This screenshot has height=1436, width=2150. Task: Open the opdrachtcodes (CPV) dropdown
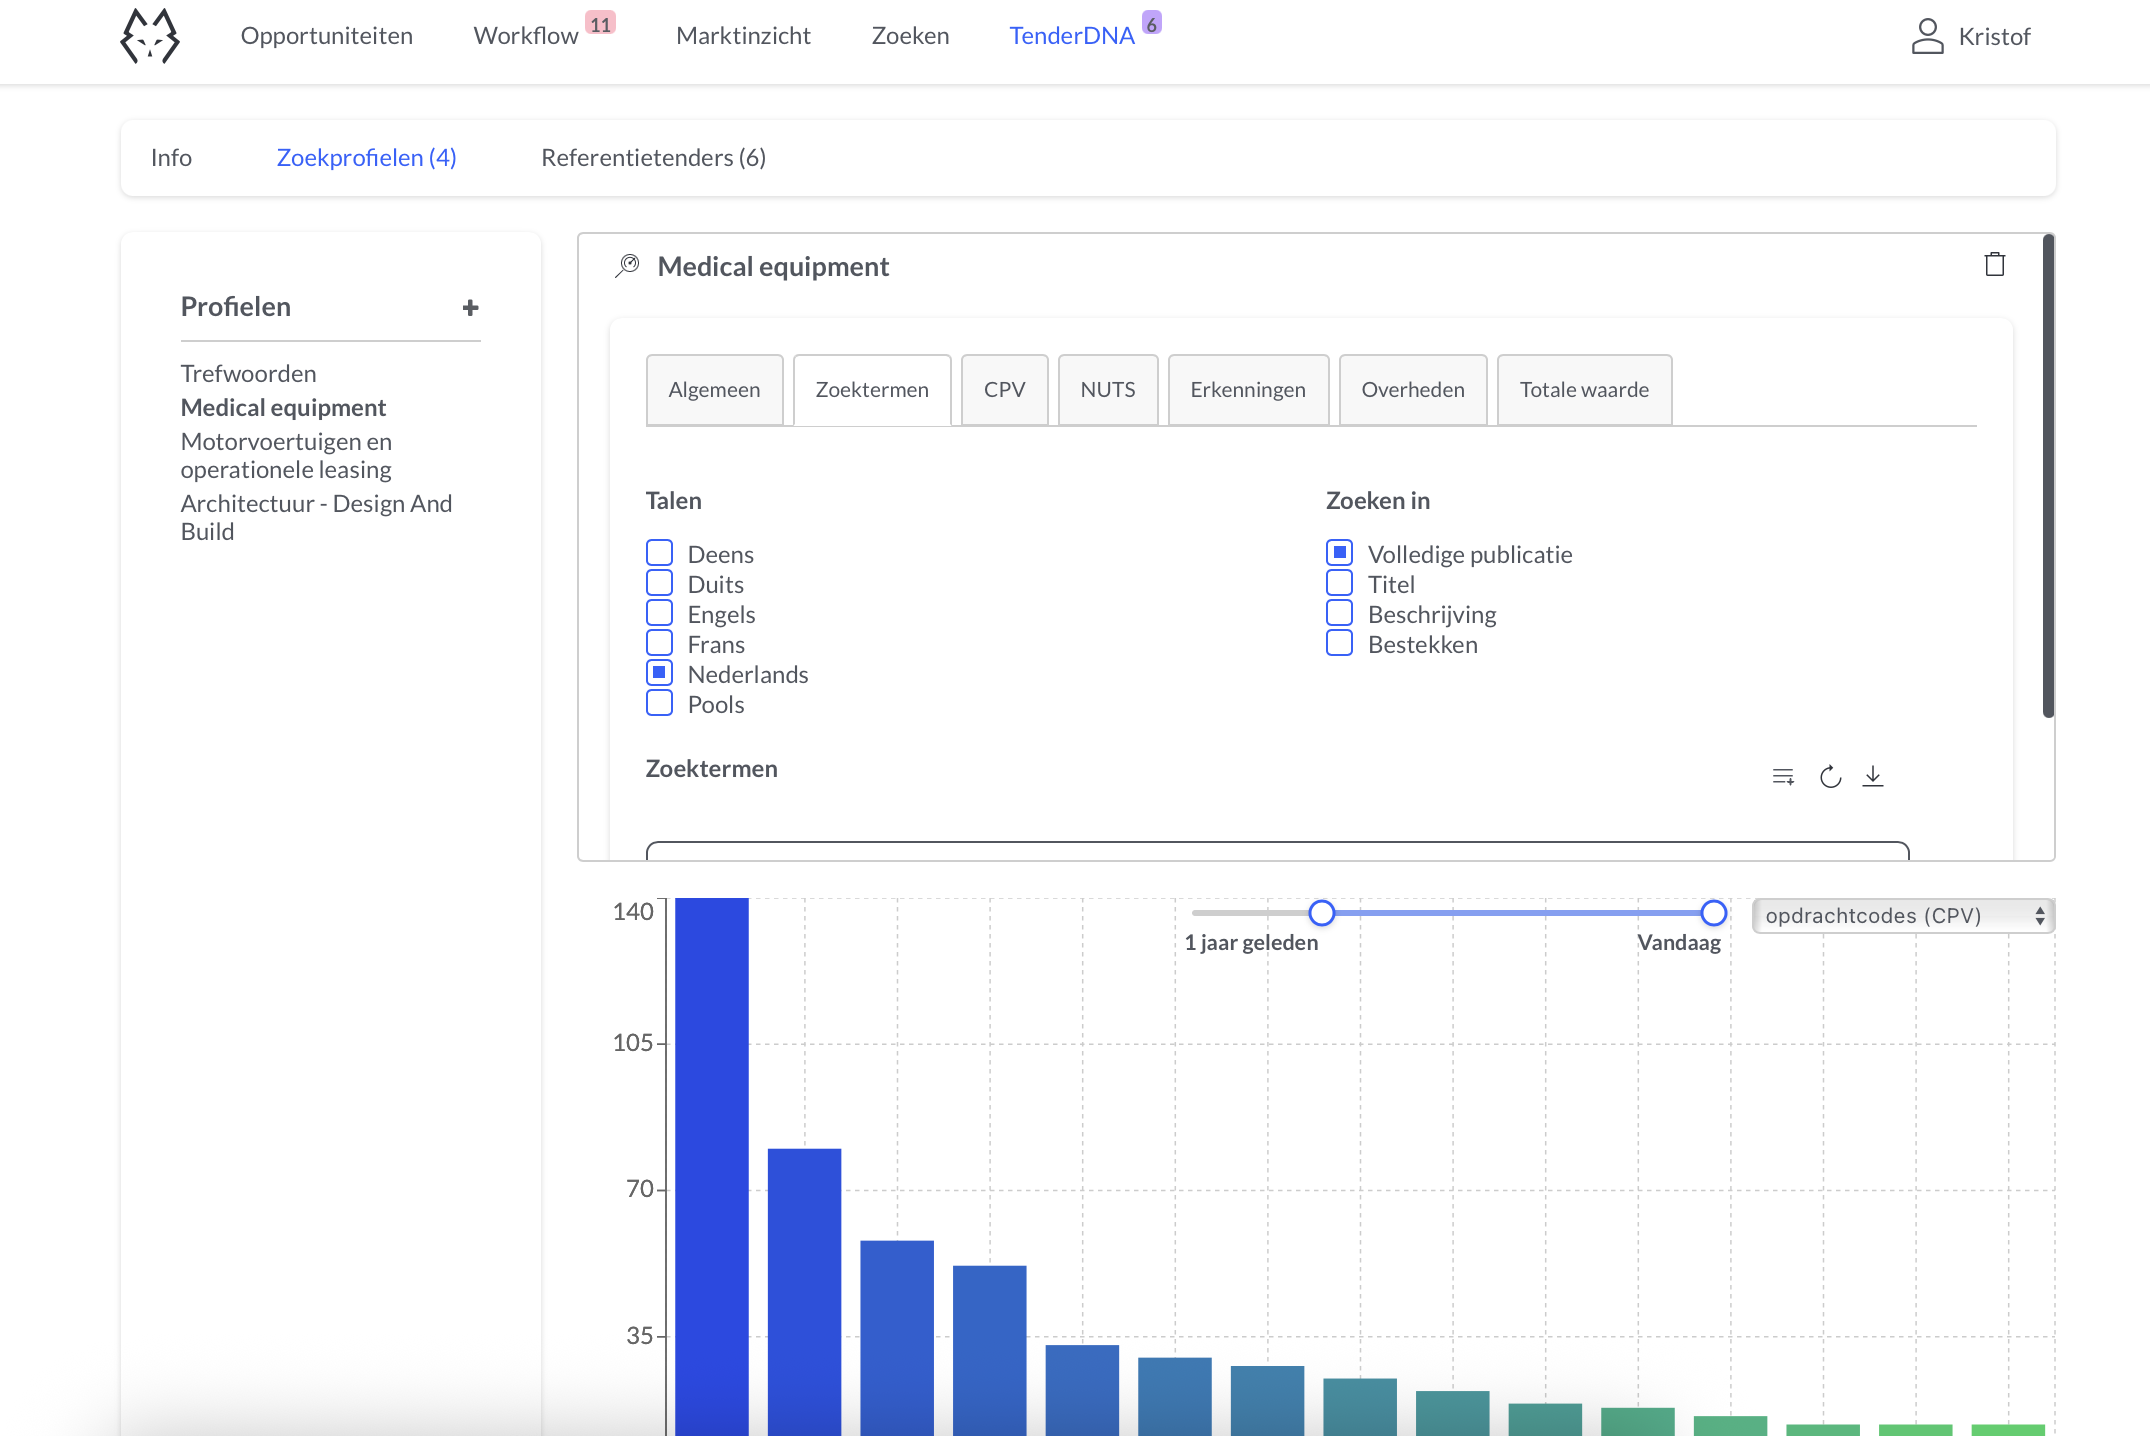[1901, 915]
